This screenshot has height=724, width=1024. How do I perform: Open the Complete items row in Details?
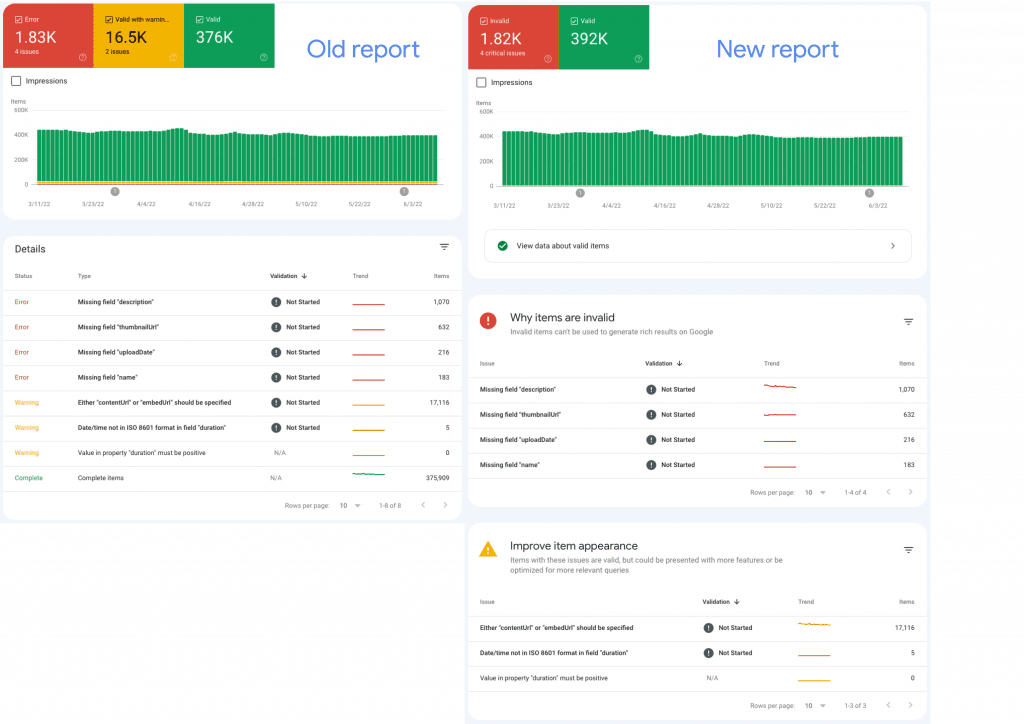100,478
